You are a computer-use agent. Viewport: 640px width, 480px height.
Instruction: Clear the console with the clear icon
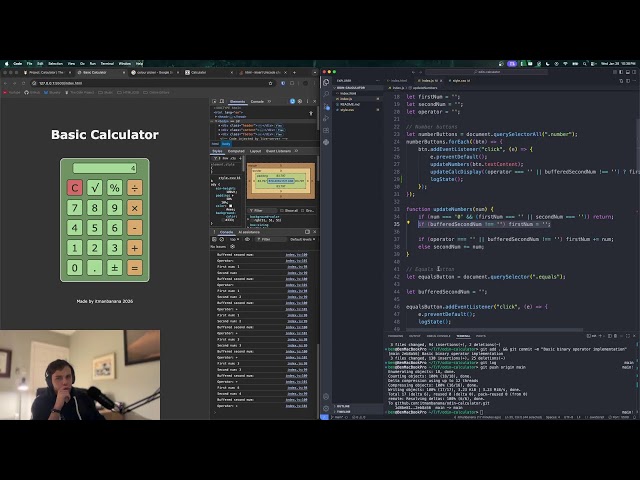pyautogui.click(x=222, y=240)
